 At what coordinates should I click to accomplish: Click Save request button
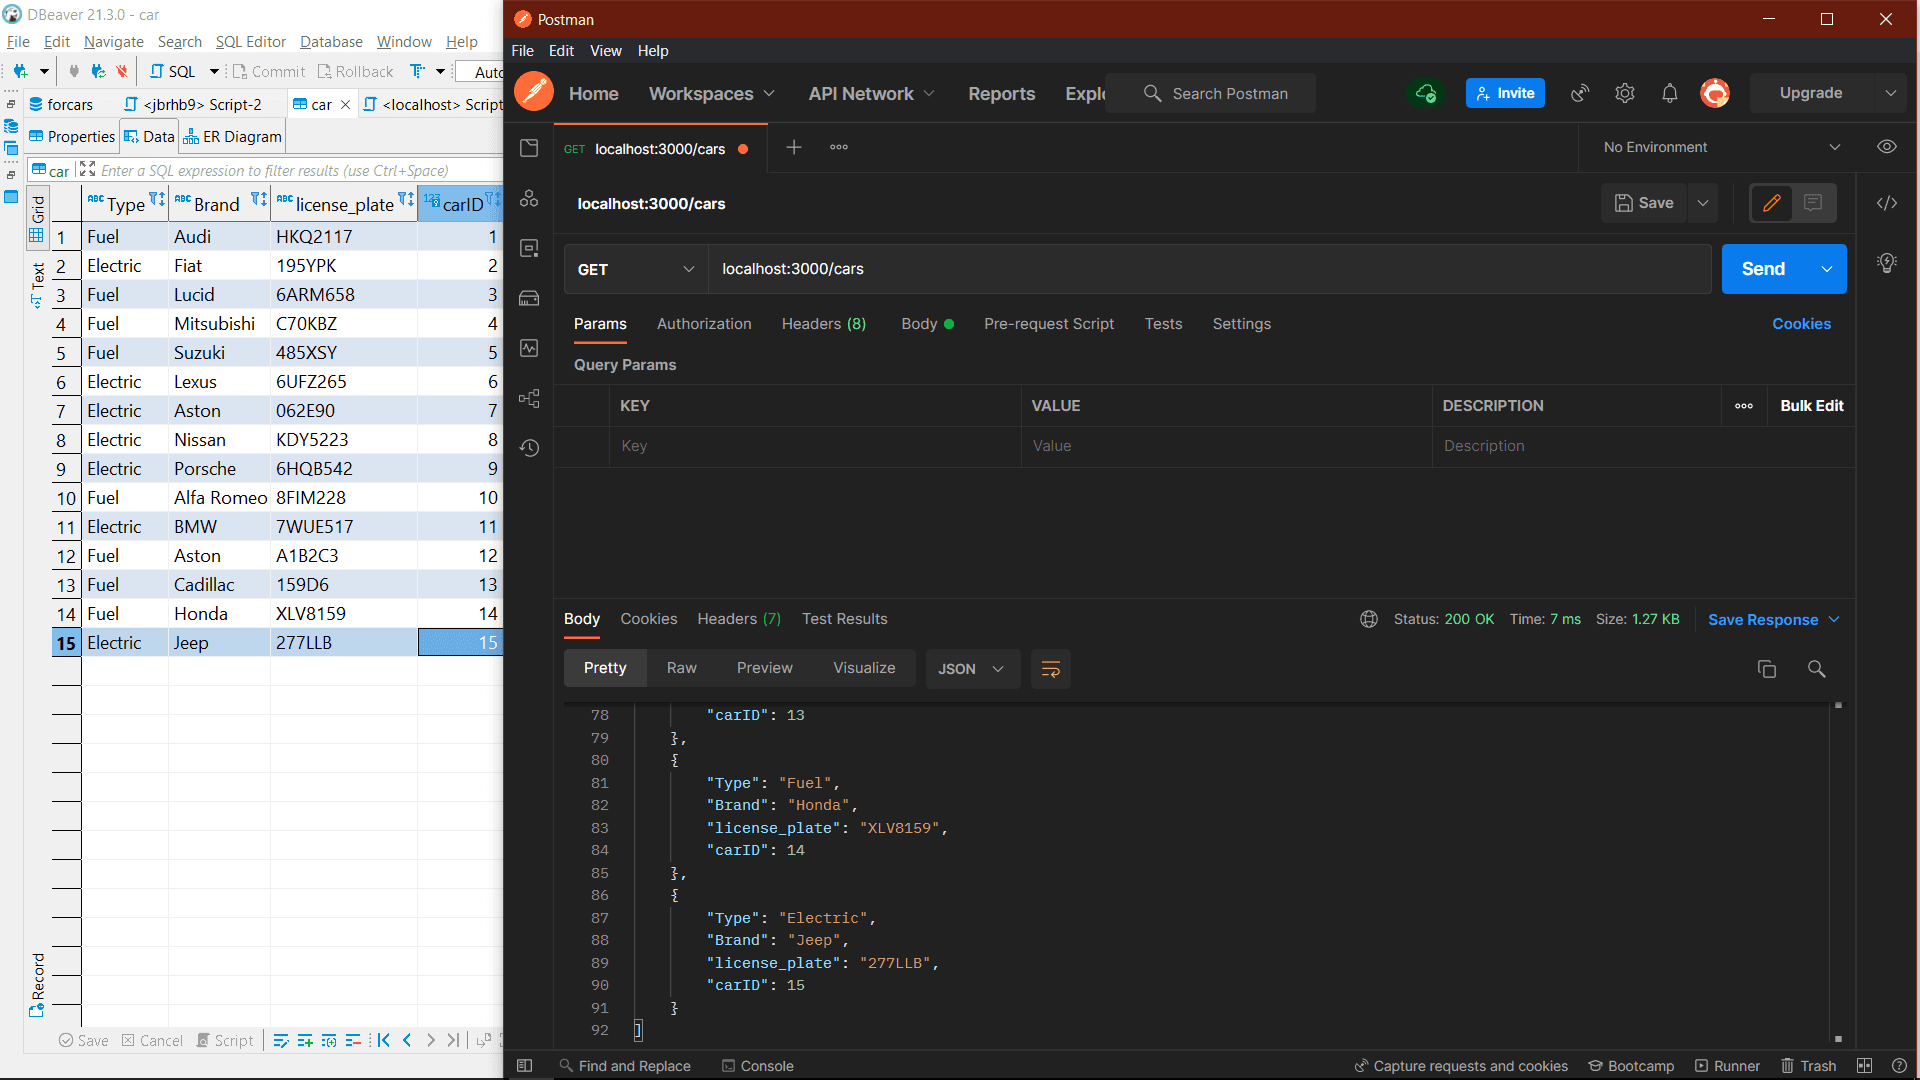click(1645, 203)
